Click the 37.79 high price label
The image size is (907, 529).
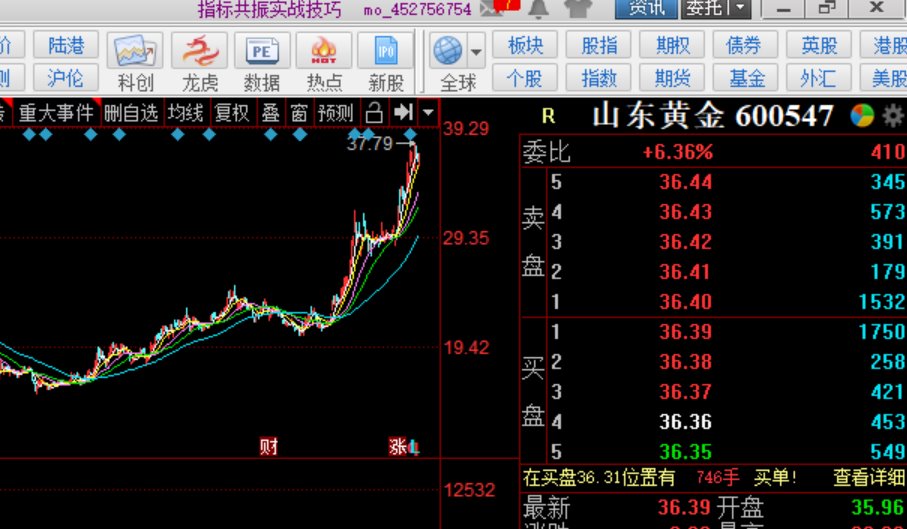click(x=370, y=143)
